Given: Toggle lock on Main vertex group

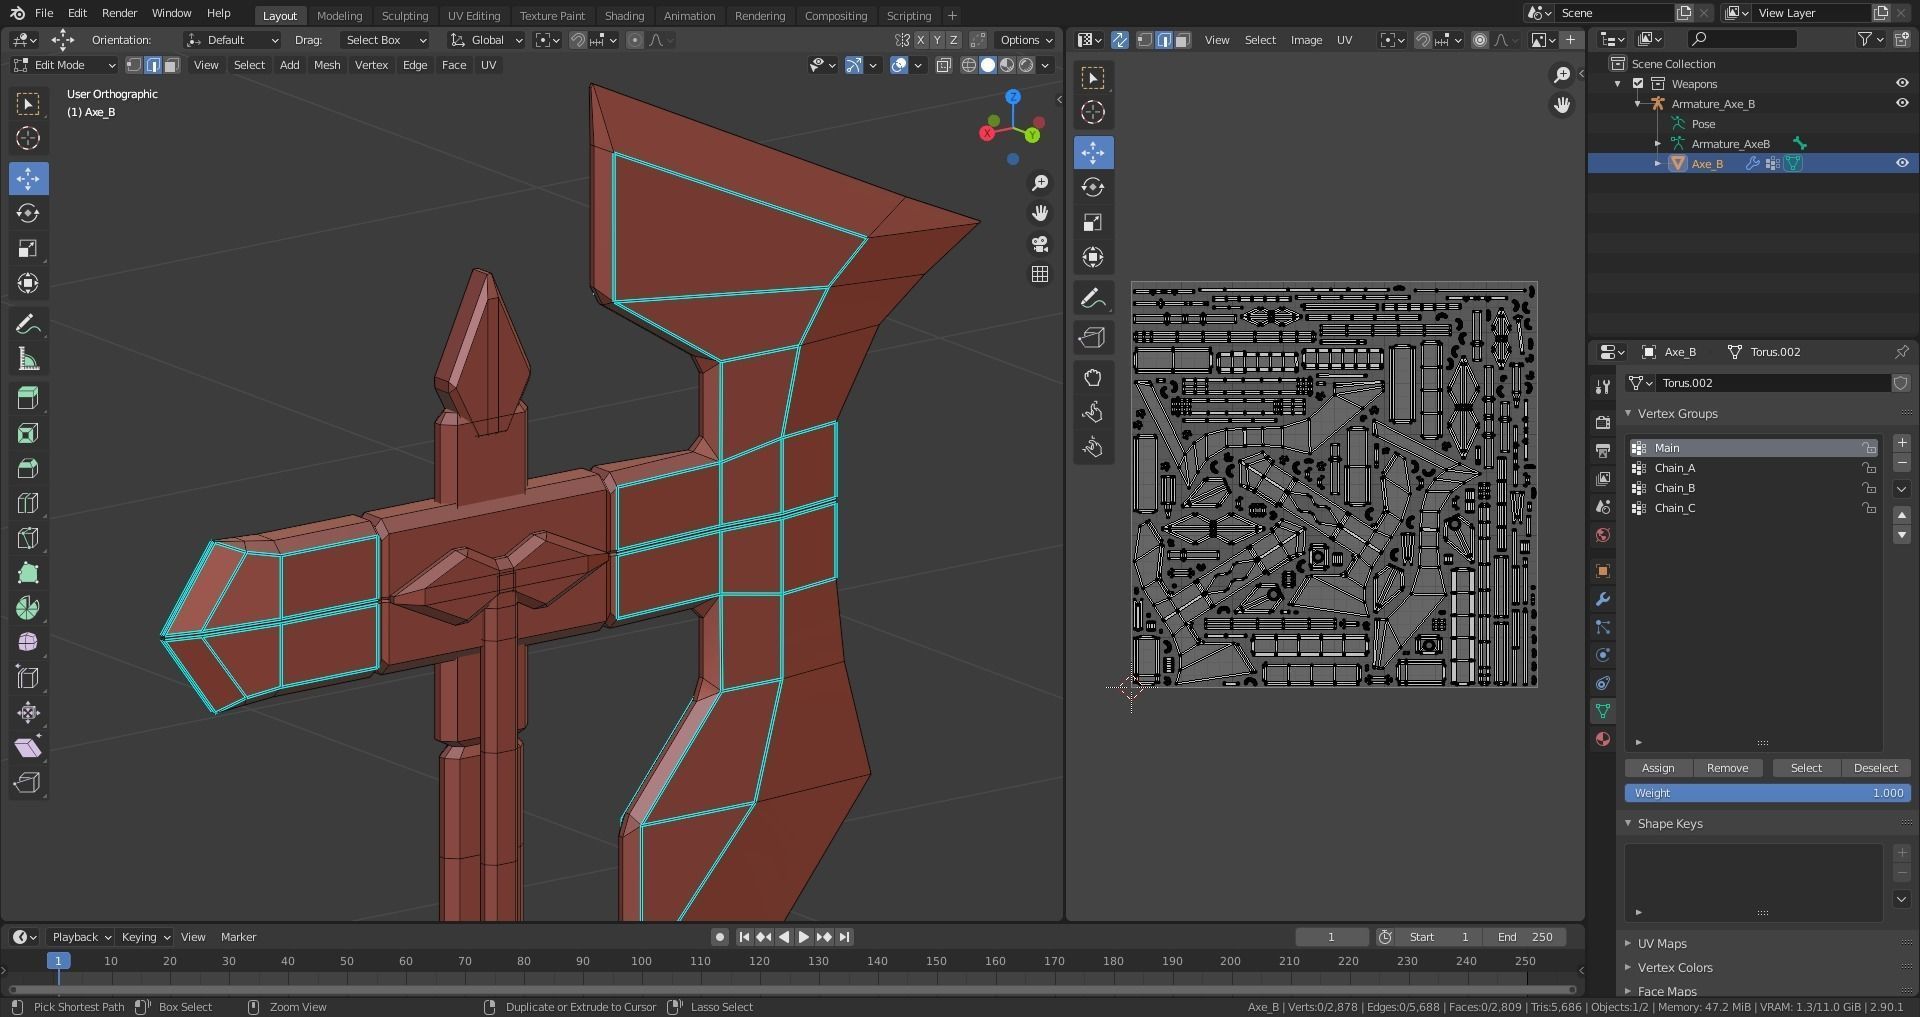Looking at the screenshot, I should pyautogui.click(x=1868, y=448).
